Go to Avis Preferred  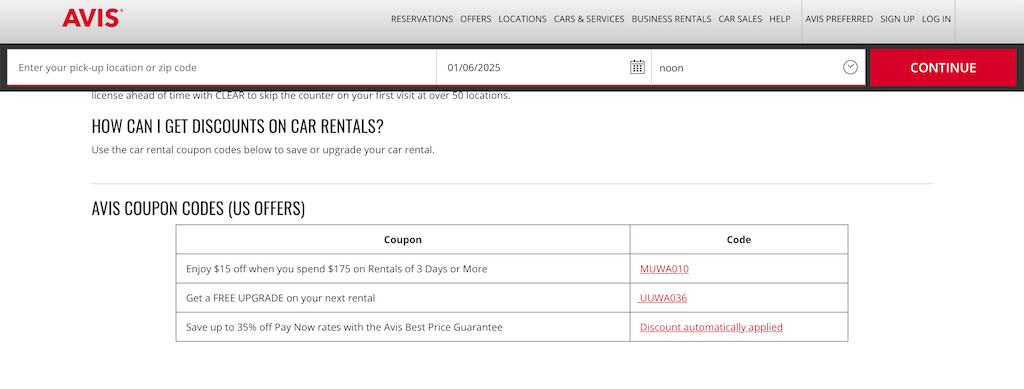(x=839, y=19)
